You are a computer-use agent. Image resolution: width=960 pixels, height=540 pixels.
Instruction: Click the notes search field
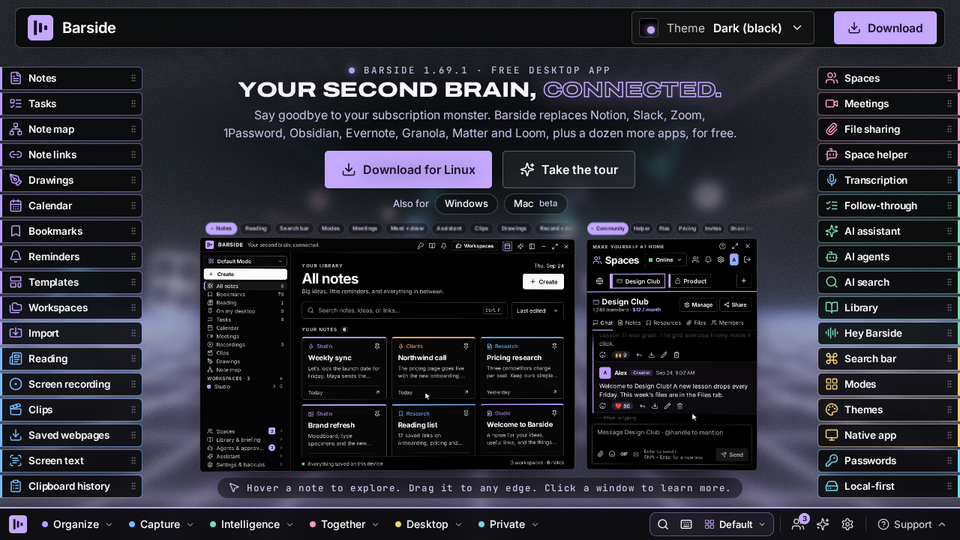point(404,311)
